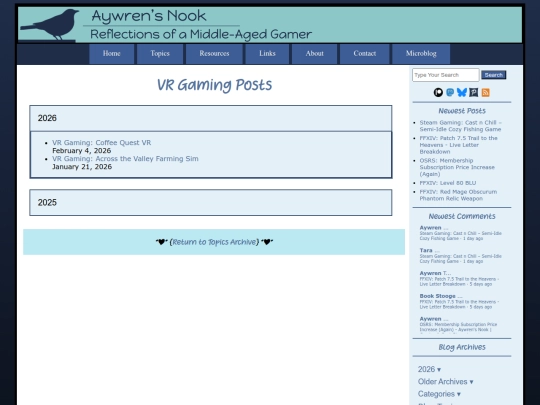Screen dimensions: 540x405
Task: Expand the Categories dropdown
Action: tap(439, 394)
